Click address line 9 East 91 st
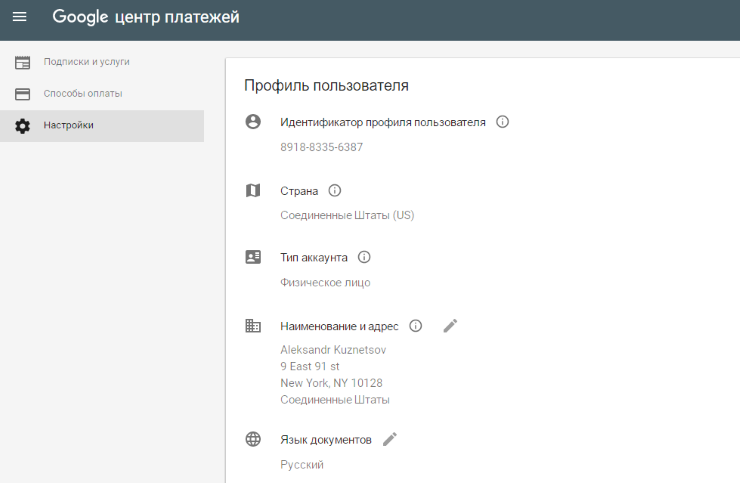This screenshot has height=483, width=740. pyautogui.click(x=310, y=366)
